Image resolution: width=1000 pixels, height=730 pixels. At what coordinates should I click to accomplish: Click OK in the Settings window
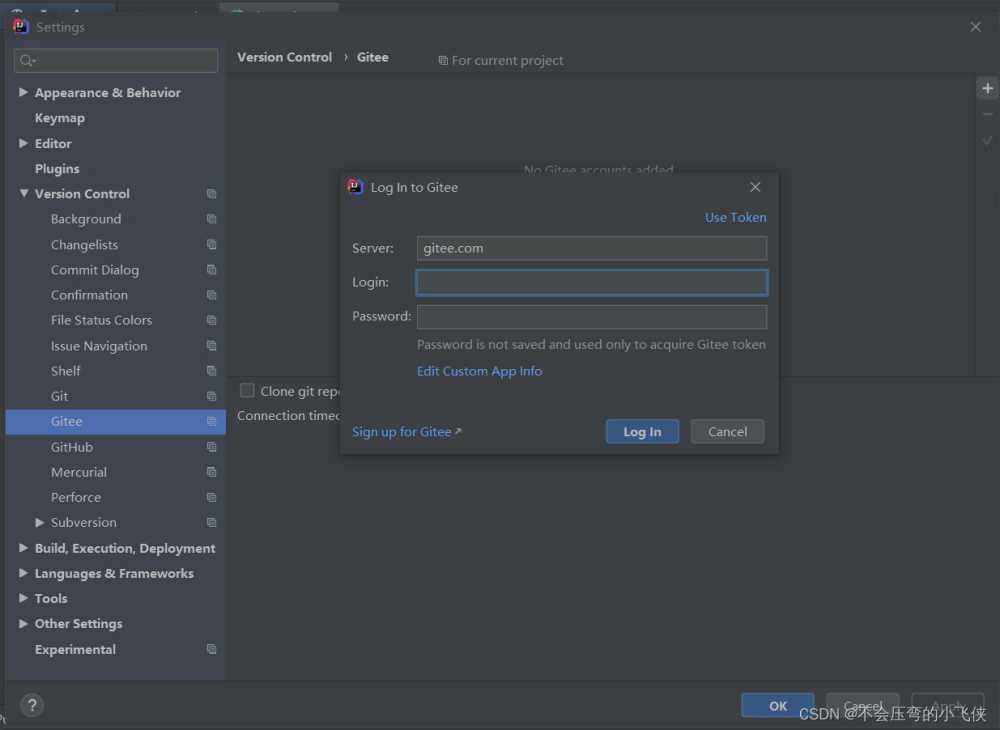tap(777, 705)
